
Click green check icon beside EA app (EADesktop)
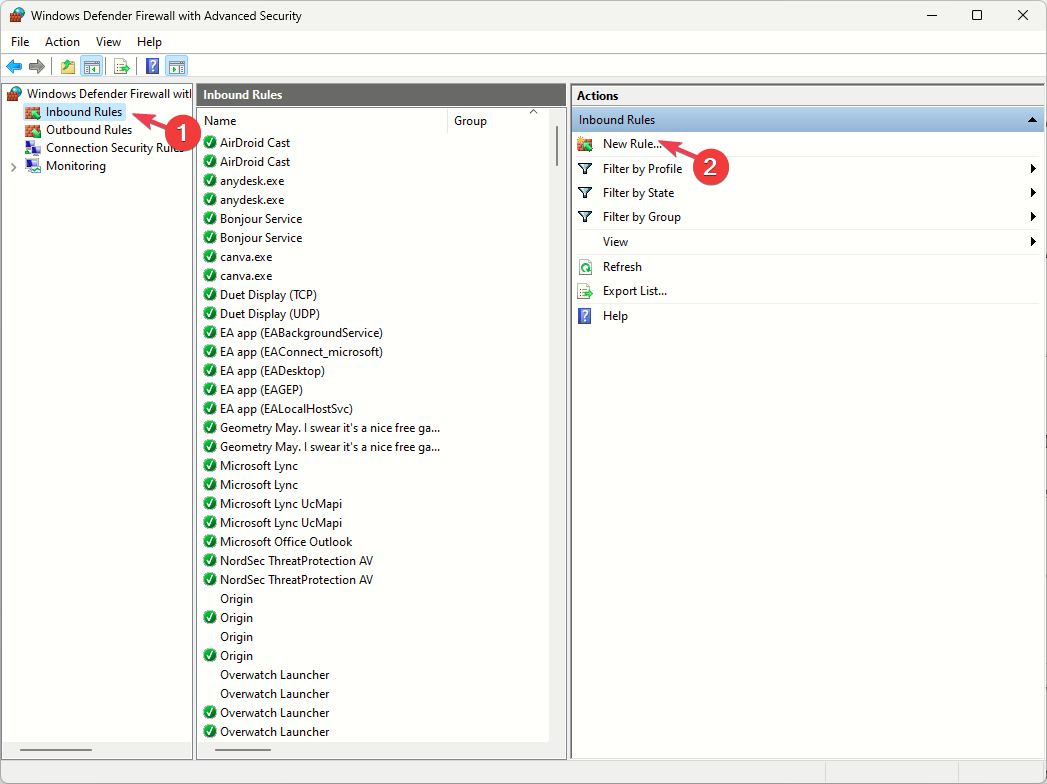click(210, 370)
